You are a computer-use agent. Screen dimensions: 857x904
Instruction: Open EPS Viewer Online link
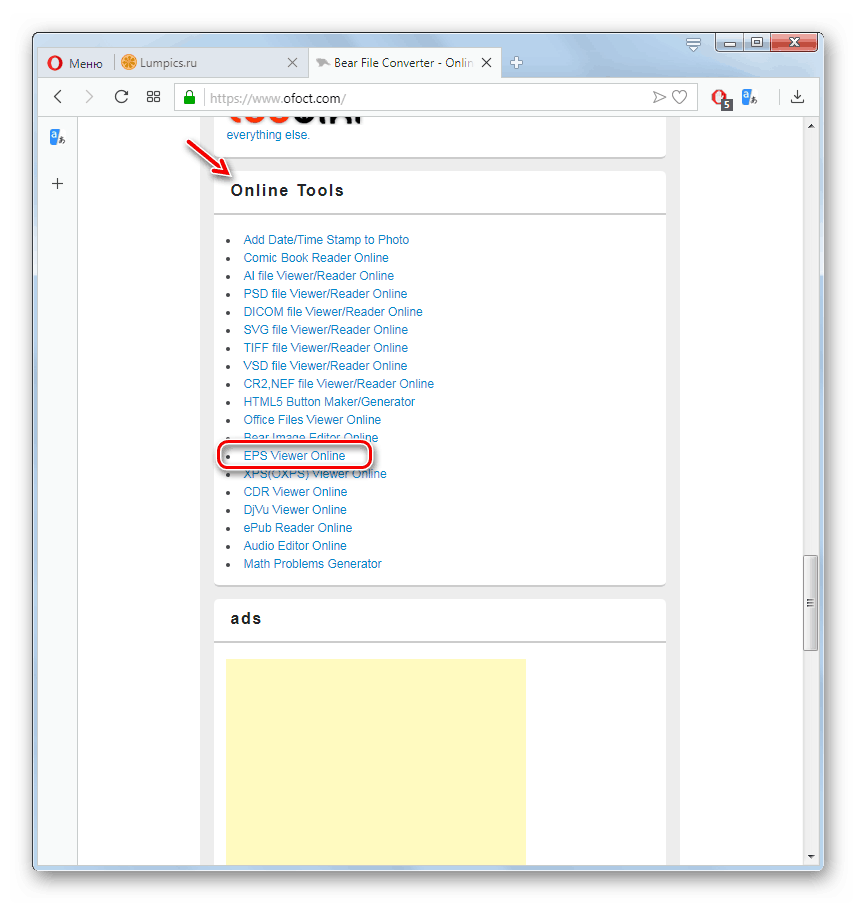pyautogui.click(x=294, y=455)
